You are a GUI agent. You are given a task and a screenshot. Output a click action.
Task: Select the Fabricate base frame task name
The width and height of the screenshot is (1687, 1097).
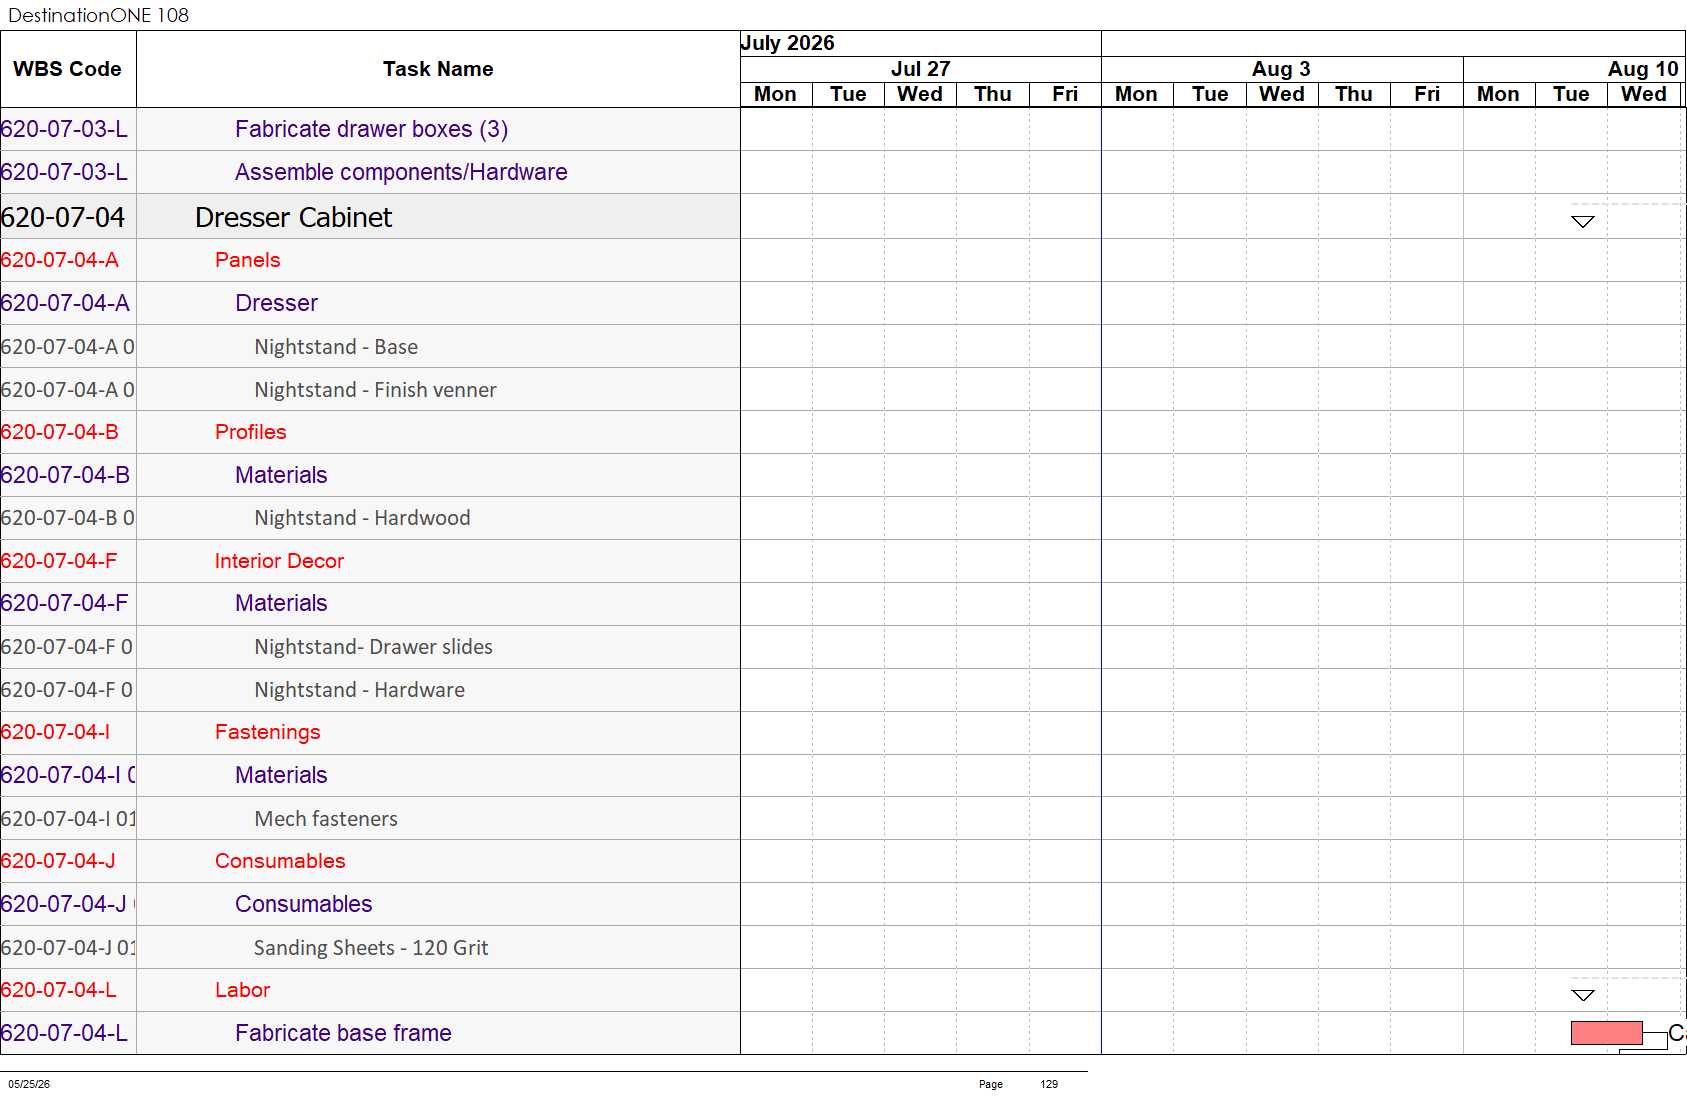[343, 1033]
